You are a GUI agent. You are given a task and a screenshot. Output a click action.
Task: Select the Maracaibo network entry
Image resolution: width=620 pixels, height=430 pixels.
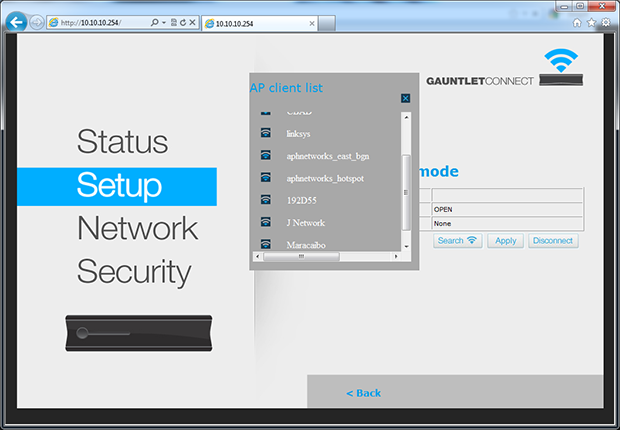[310, 243]
